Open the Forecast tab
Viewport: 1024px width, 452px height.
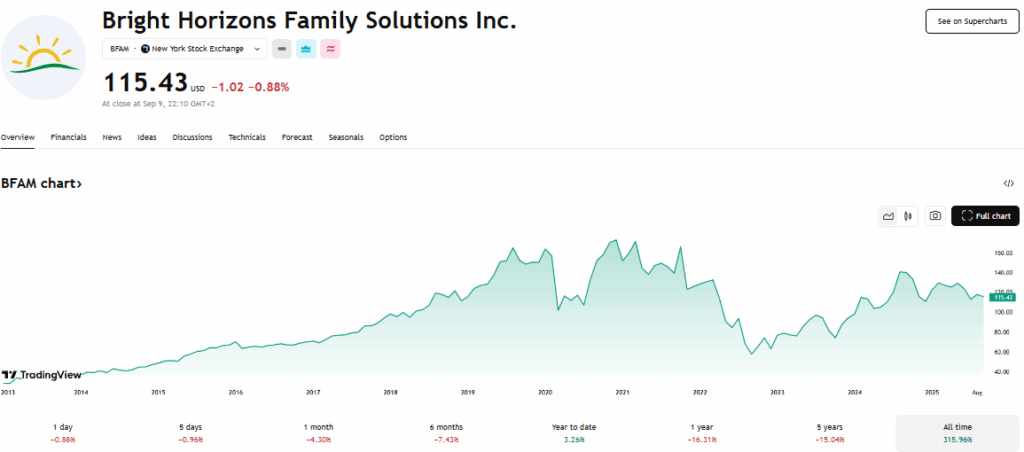point(297,137)
